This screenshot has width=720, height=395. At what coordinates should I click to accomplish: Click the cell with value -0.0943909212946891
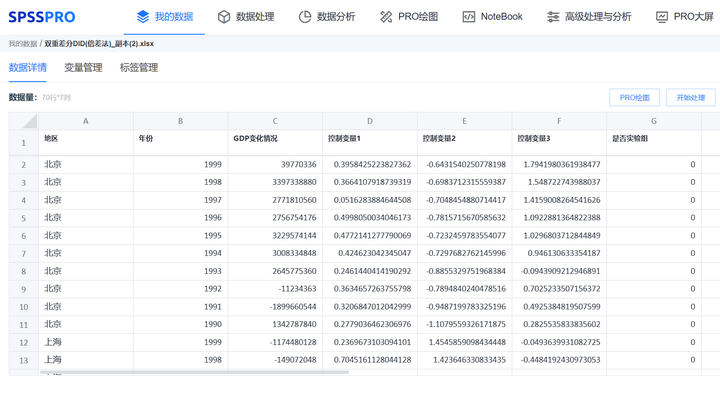[559, 271]
